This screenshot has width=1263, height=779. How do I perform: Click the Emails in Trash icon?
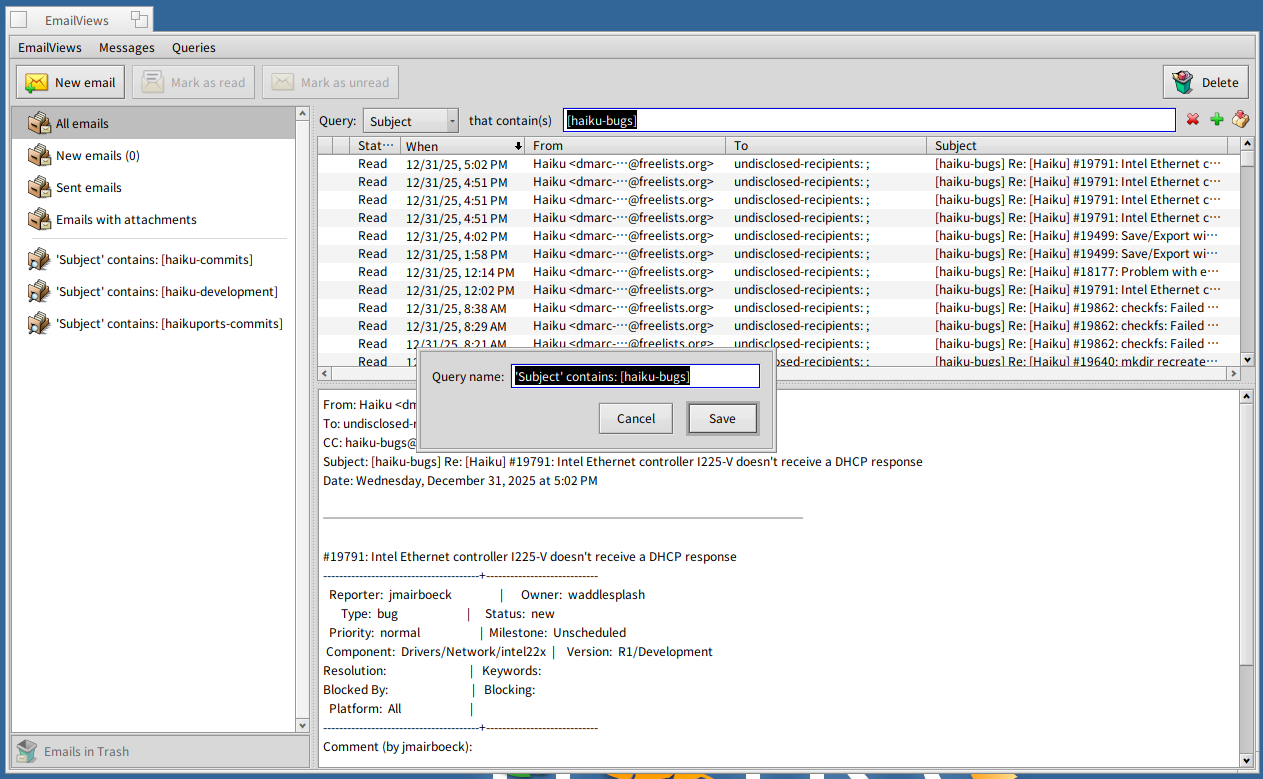coord(27,751)
